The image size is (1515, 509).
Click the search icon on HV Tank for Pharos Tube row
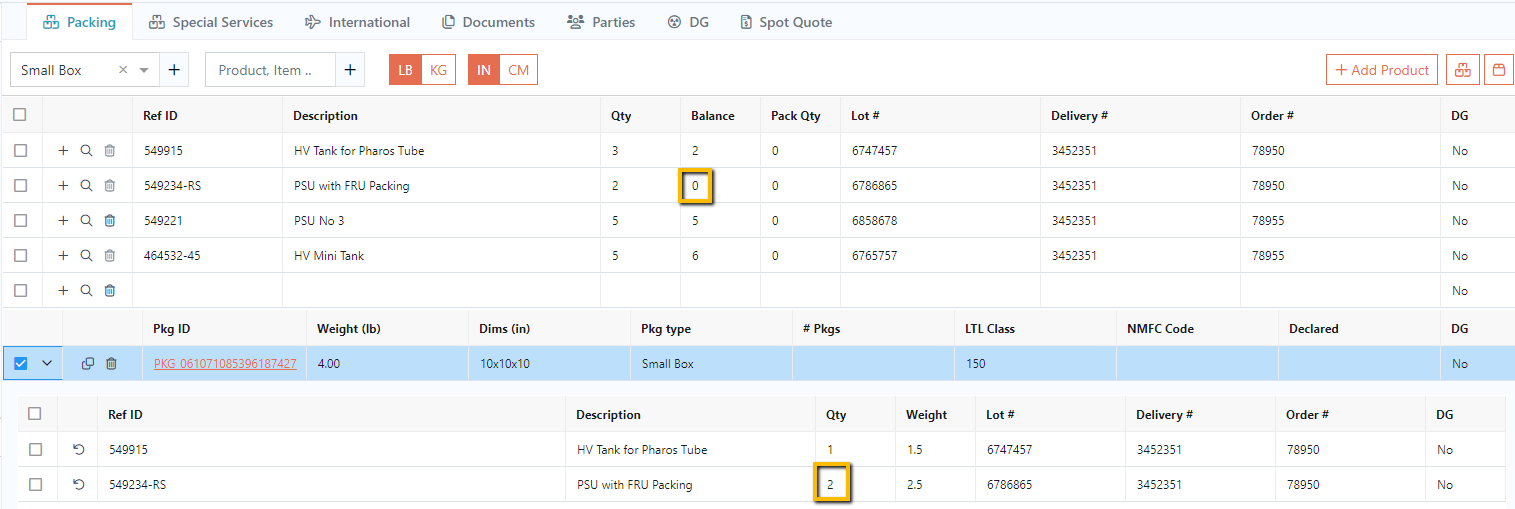point(86,150)
